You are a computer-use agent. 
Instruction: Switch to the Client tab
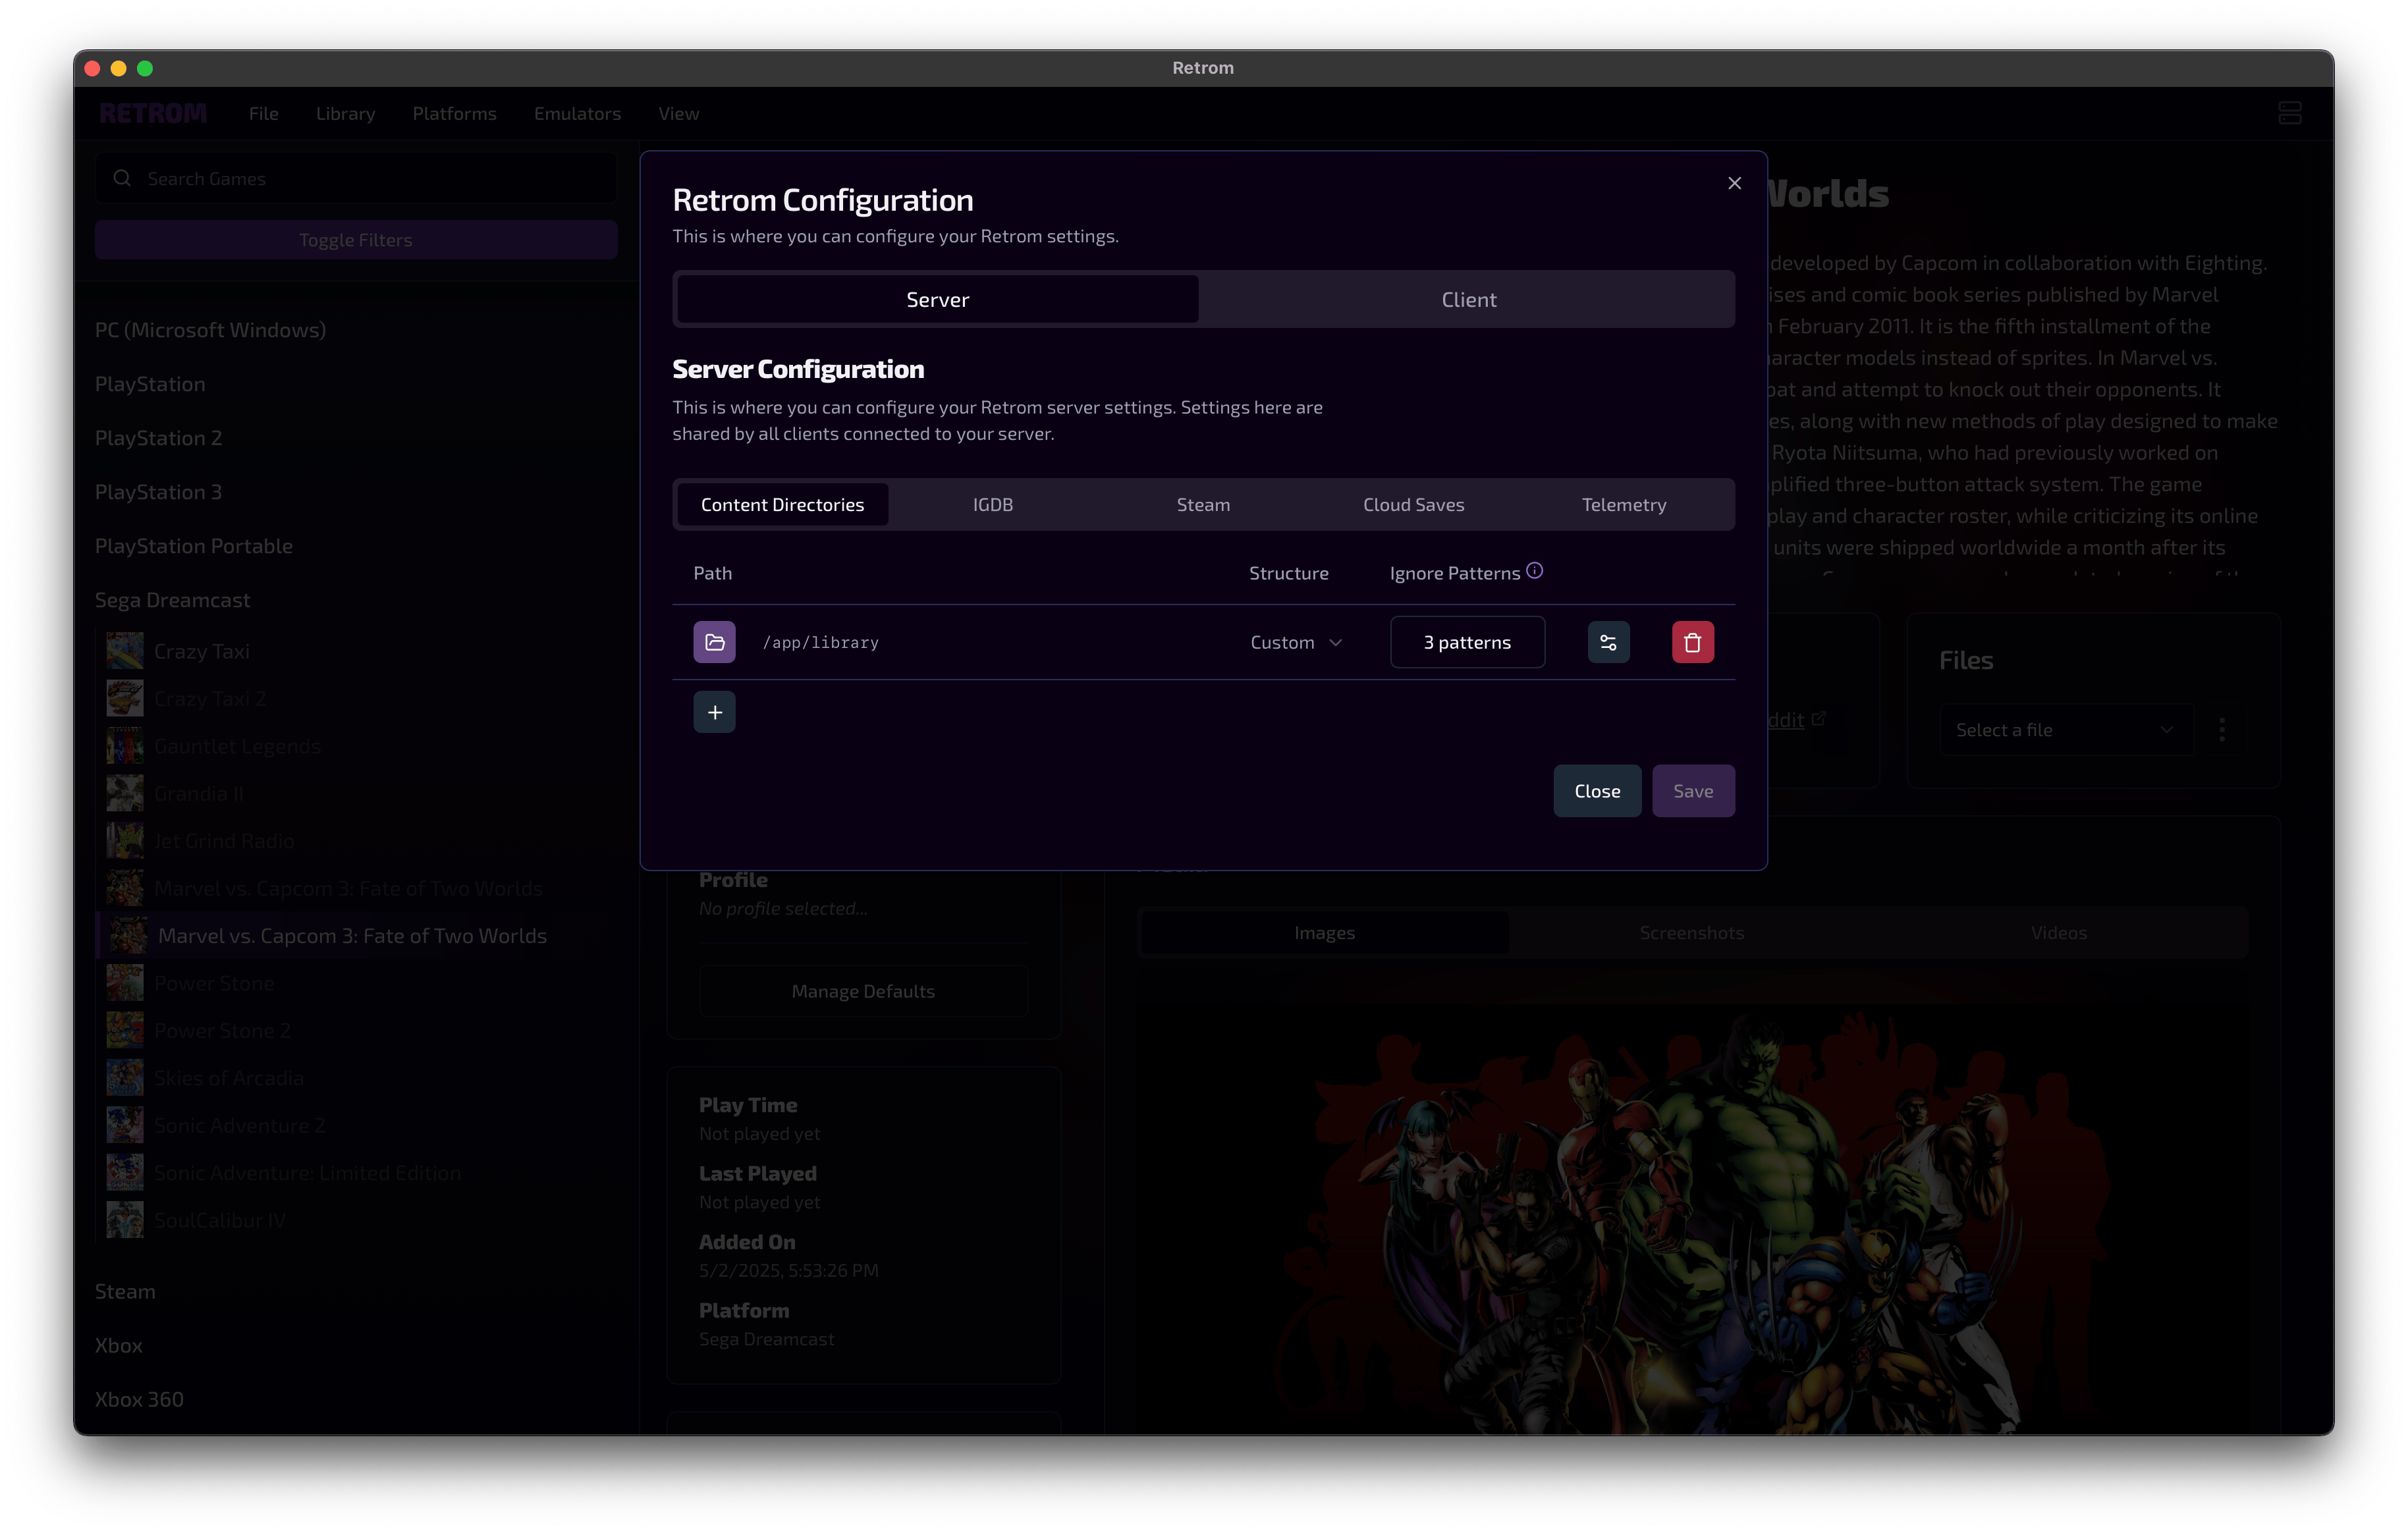click(1468, 299)
